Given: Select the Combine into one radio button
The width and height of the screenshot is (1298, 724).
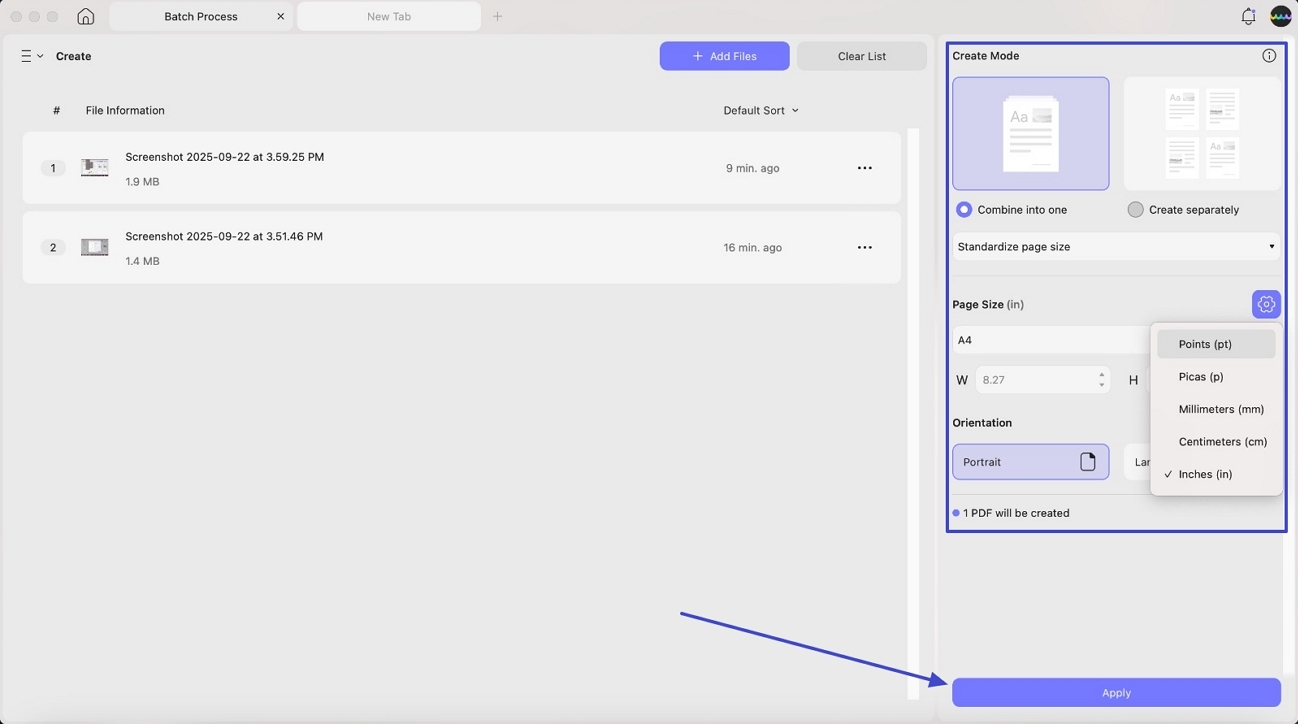Looking at the screenshot, I should (x=963, y=209).
